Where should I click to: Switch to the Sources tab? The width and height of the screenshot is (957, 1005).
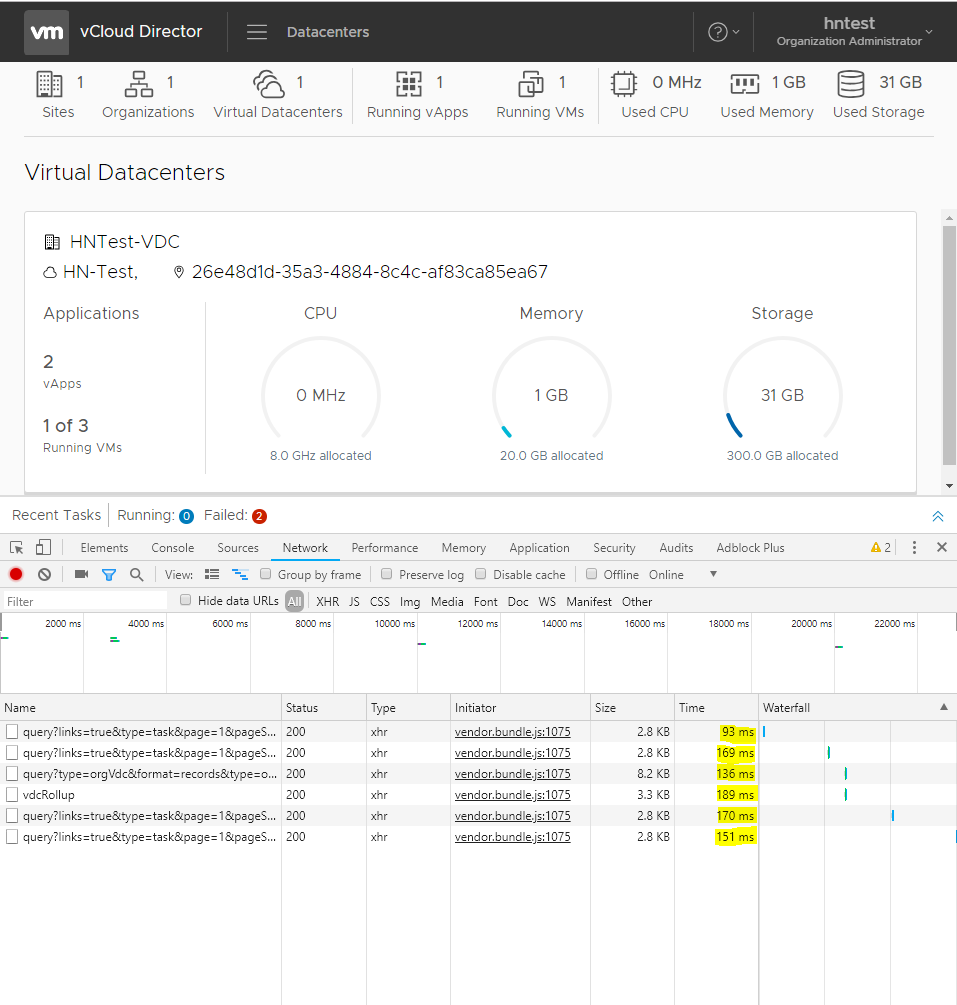pyautogui.click(x=238, y=548)
